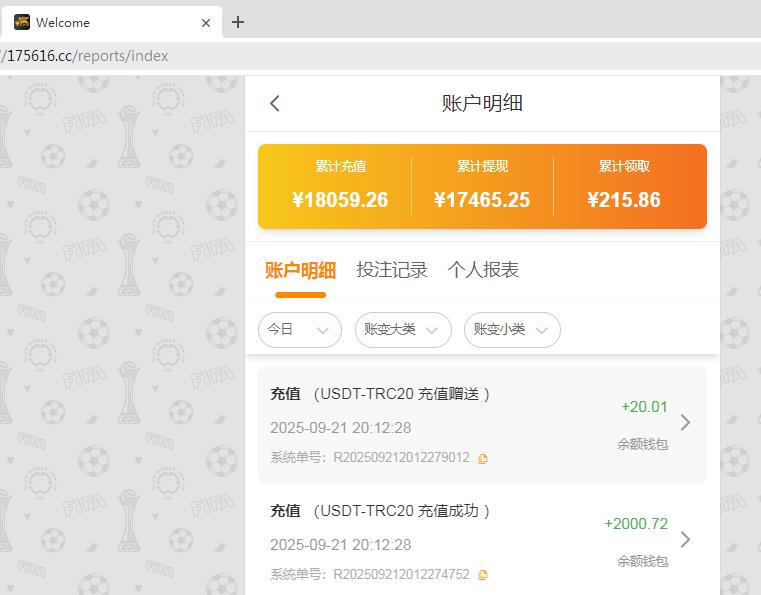Click the 余额钱包 label under +2000.72

click(643, 561)
